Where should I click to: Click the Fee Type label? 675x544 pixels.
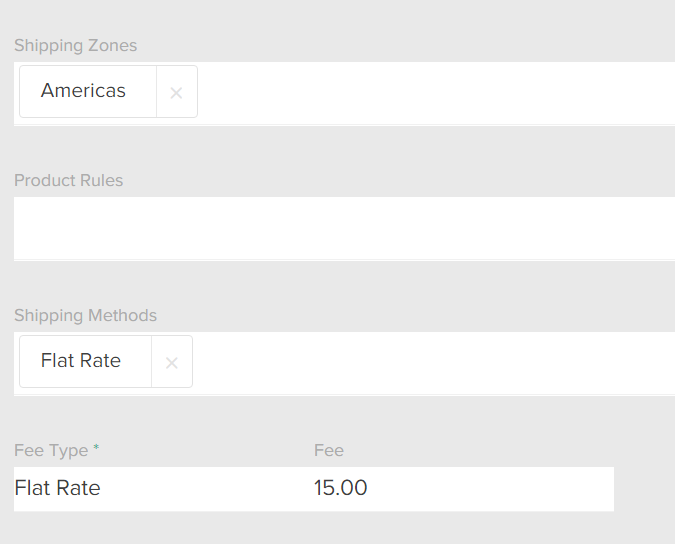[51, 451]
